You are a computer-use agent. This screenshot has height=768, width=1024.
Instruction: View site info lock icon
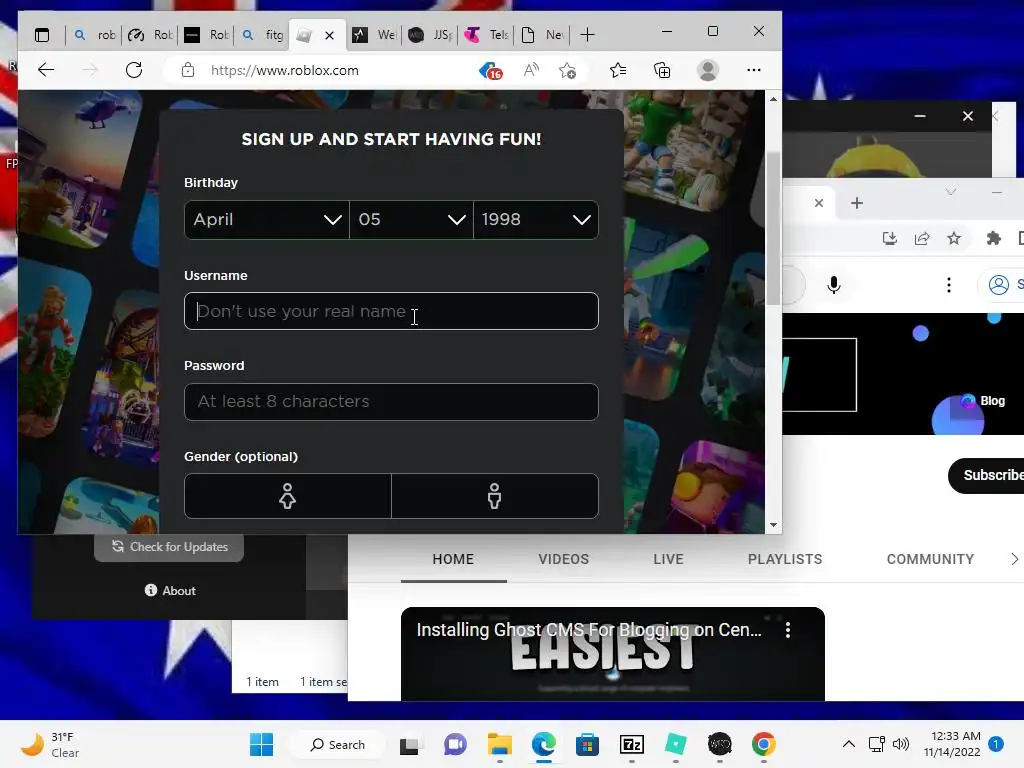[x=187, y=70]
